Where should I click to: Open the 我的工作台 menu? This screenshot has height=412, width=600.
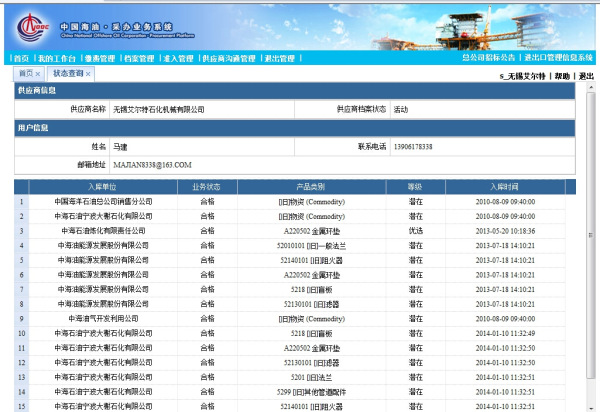[x=56, y=59]
